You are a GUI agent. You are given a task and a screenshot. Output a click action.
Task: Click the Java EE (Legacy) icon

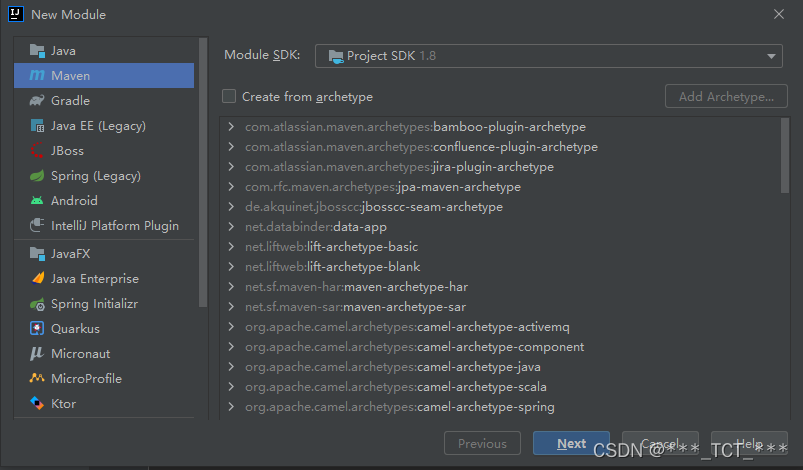[37, 125]
